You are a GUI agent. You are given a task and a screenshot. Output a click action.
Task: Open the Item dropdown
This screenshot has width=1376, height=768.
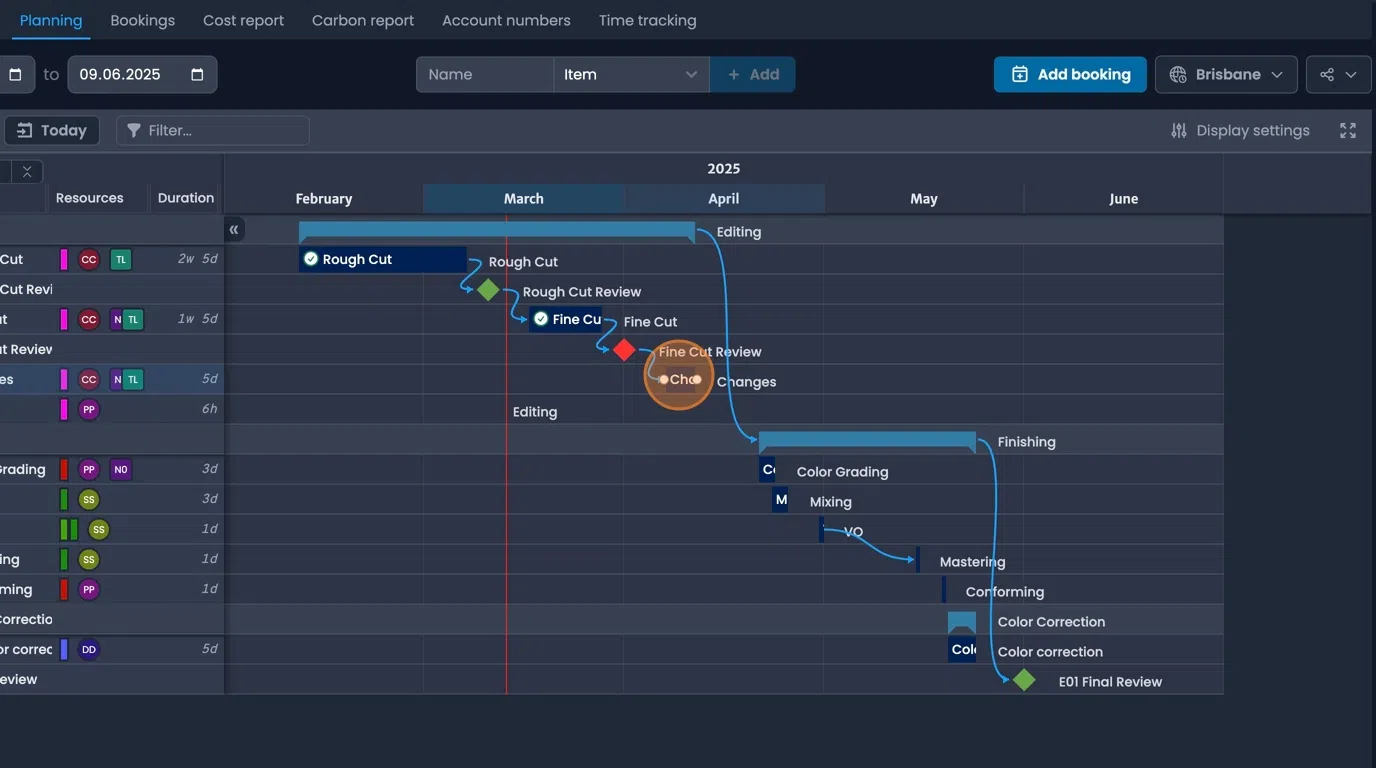tap(631, 74)
